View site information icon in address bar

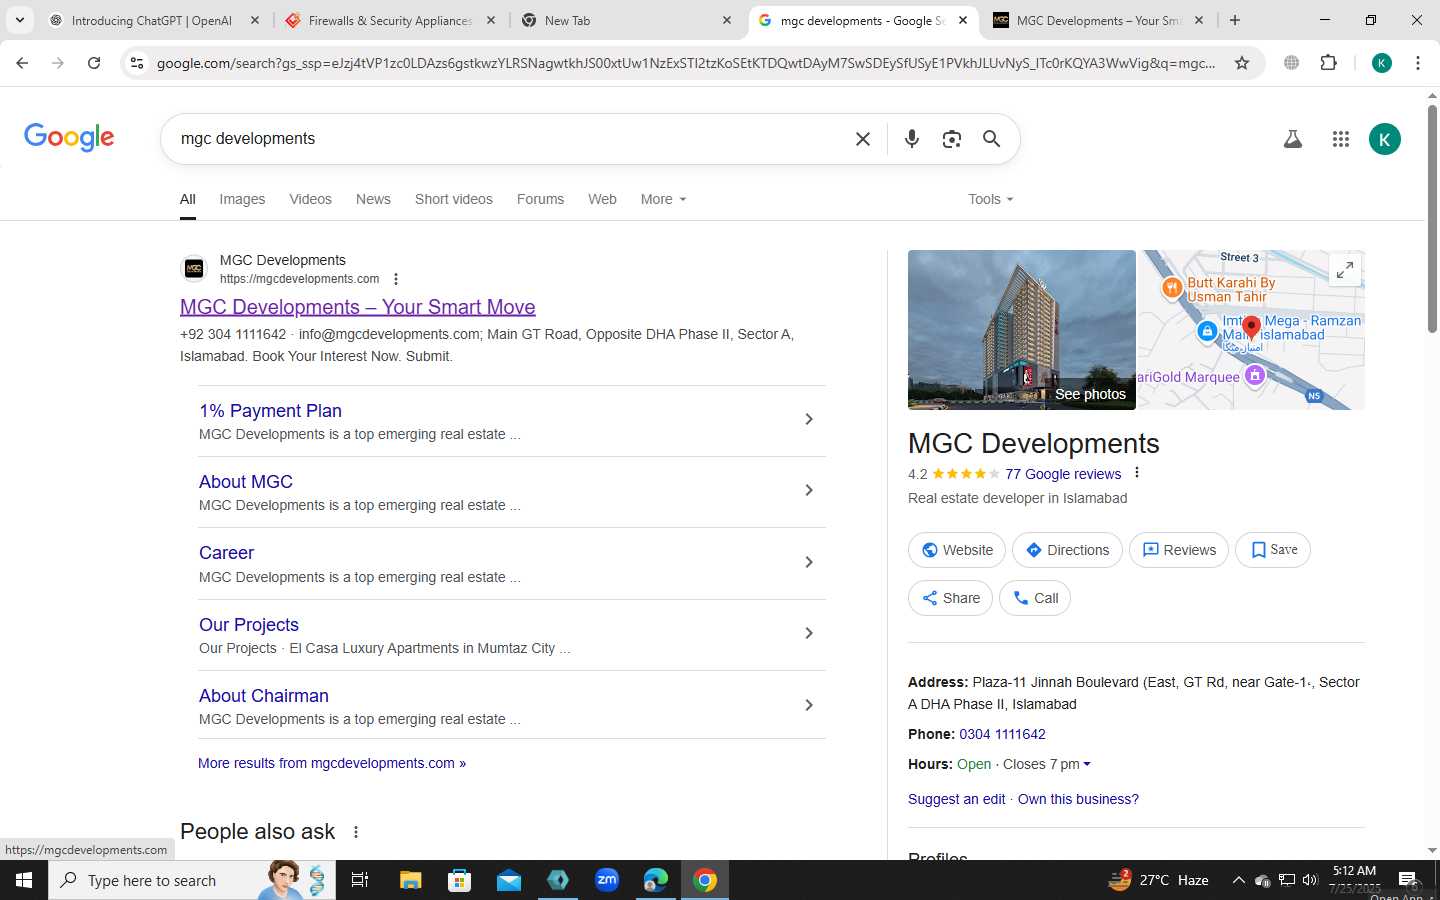point(137,63)
